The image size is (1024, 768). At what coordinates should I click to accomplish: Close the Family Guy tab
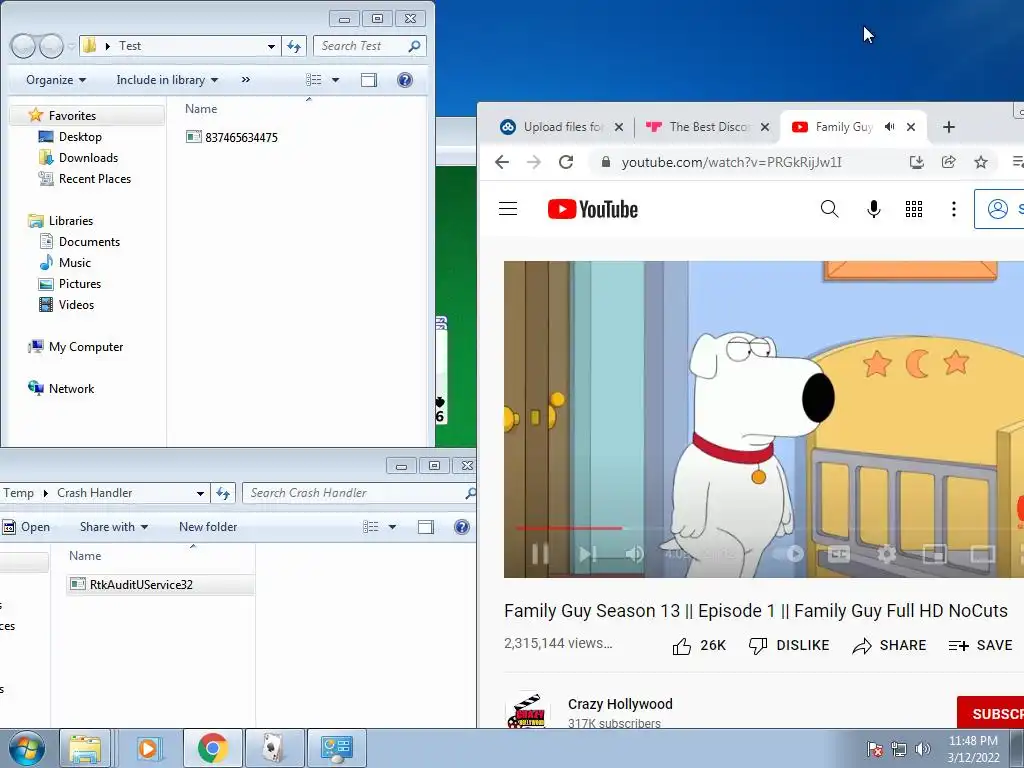911,127
